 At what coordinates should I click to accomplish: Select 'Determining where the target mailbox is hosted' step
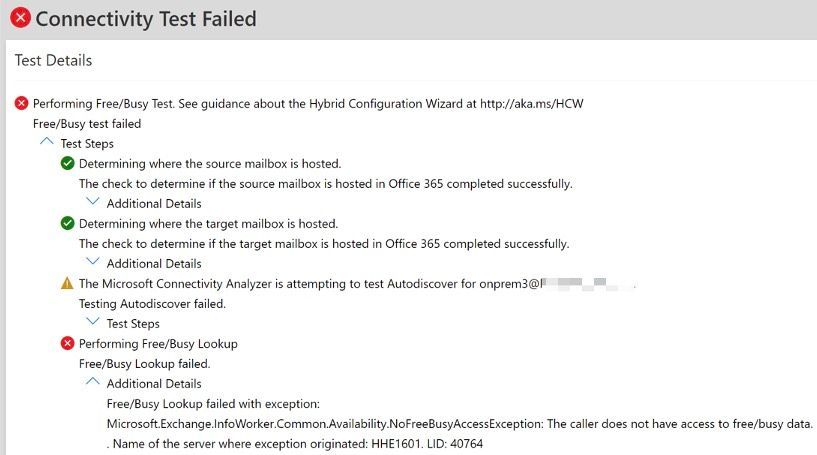pos(208,223)
